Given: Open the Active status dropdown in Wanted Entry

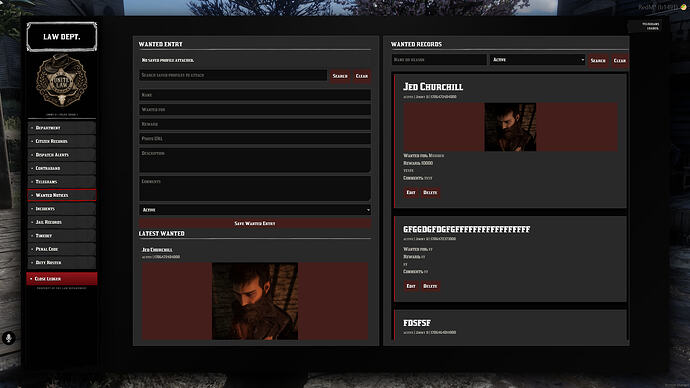Looking at the screenshot, I should (x=255, y=210).
